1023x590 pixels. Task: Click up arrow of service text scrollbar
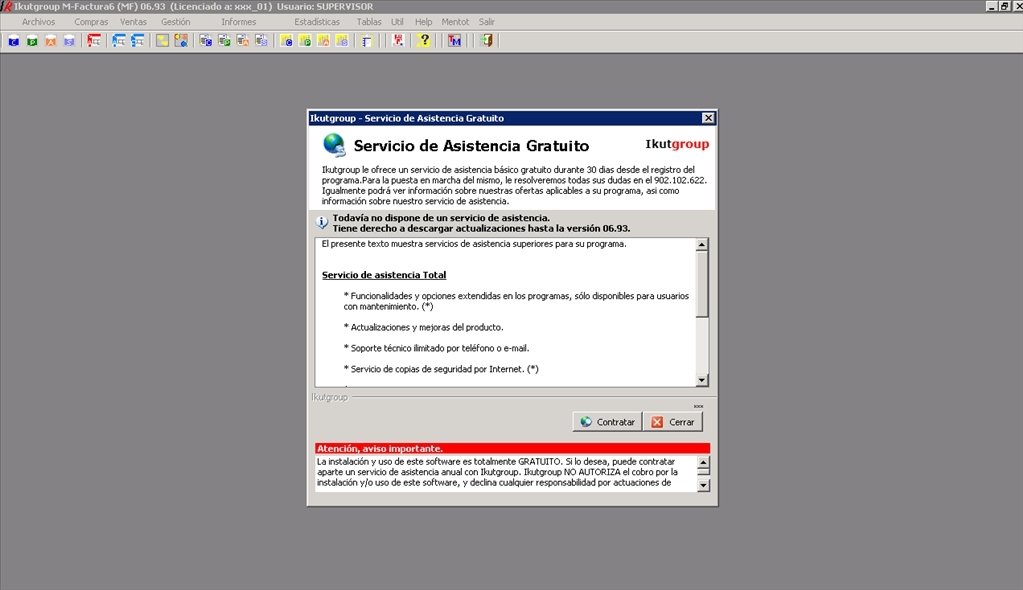point(702,245)
